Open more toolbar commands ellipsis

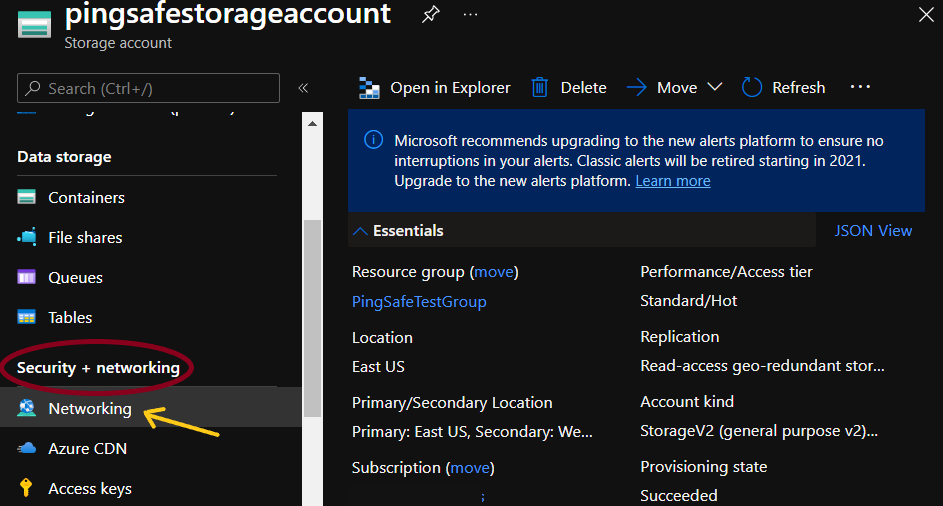pyautogui.click(x=860, y=88)
